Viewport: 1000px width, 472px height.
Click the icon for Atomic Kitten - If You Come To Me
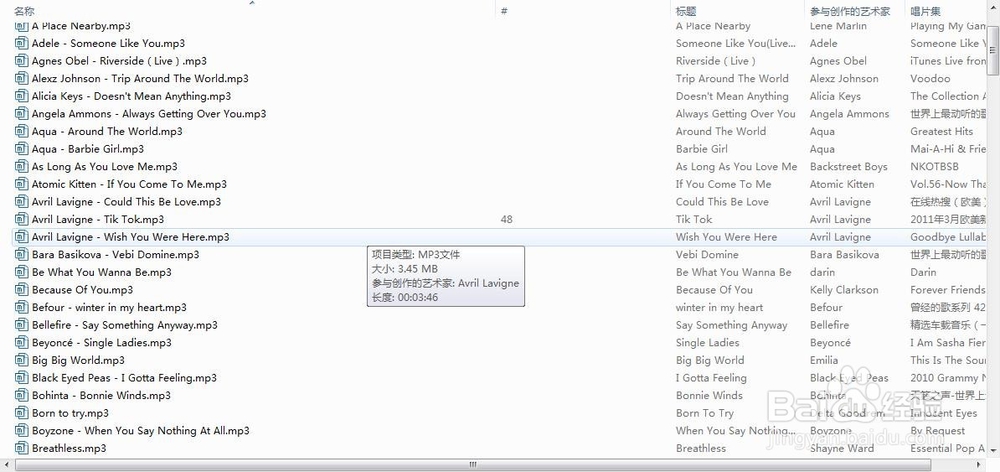click(22, 184)
